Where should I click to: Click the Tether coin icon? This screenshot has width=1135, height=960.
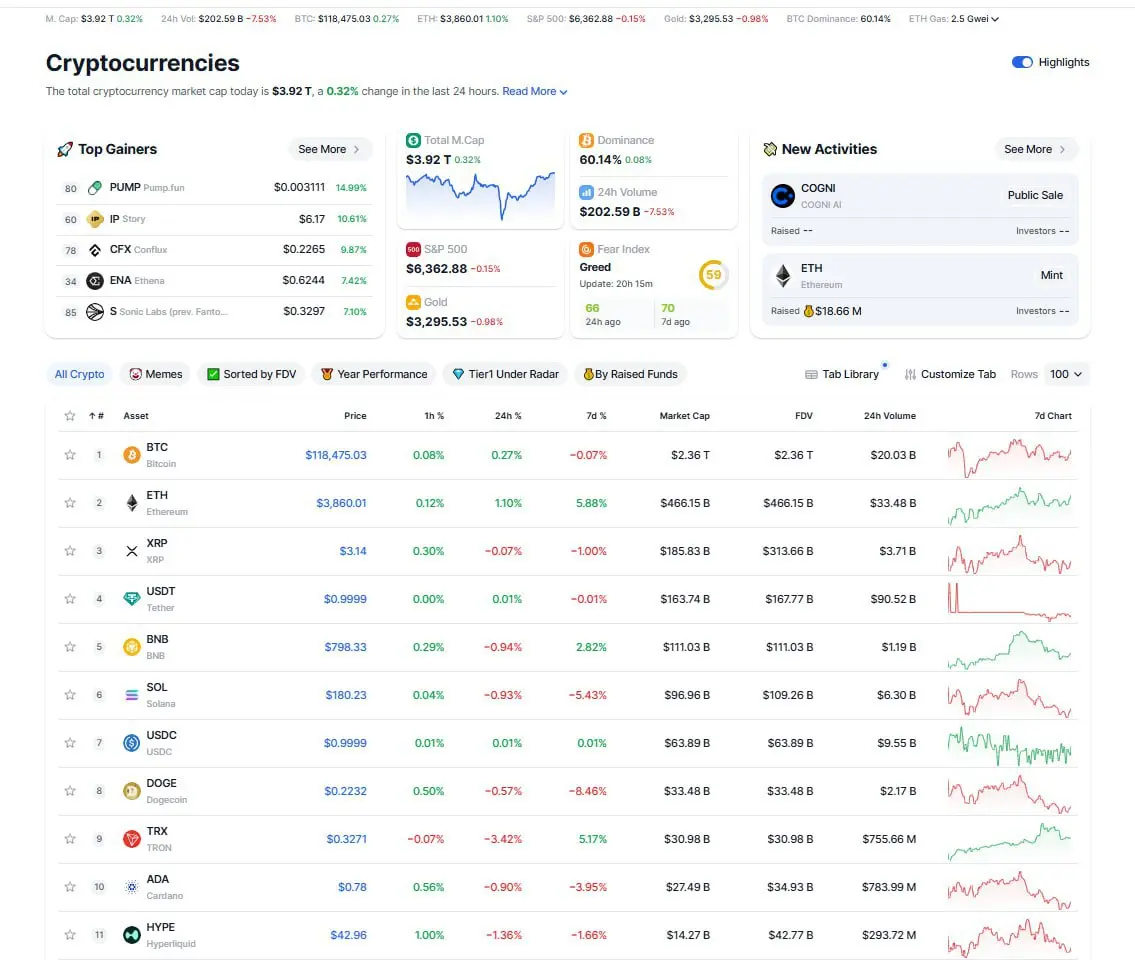[132, 599]
